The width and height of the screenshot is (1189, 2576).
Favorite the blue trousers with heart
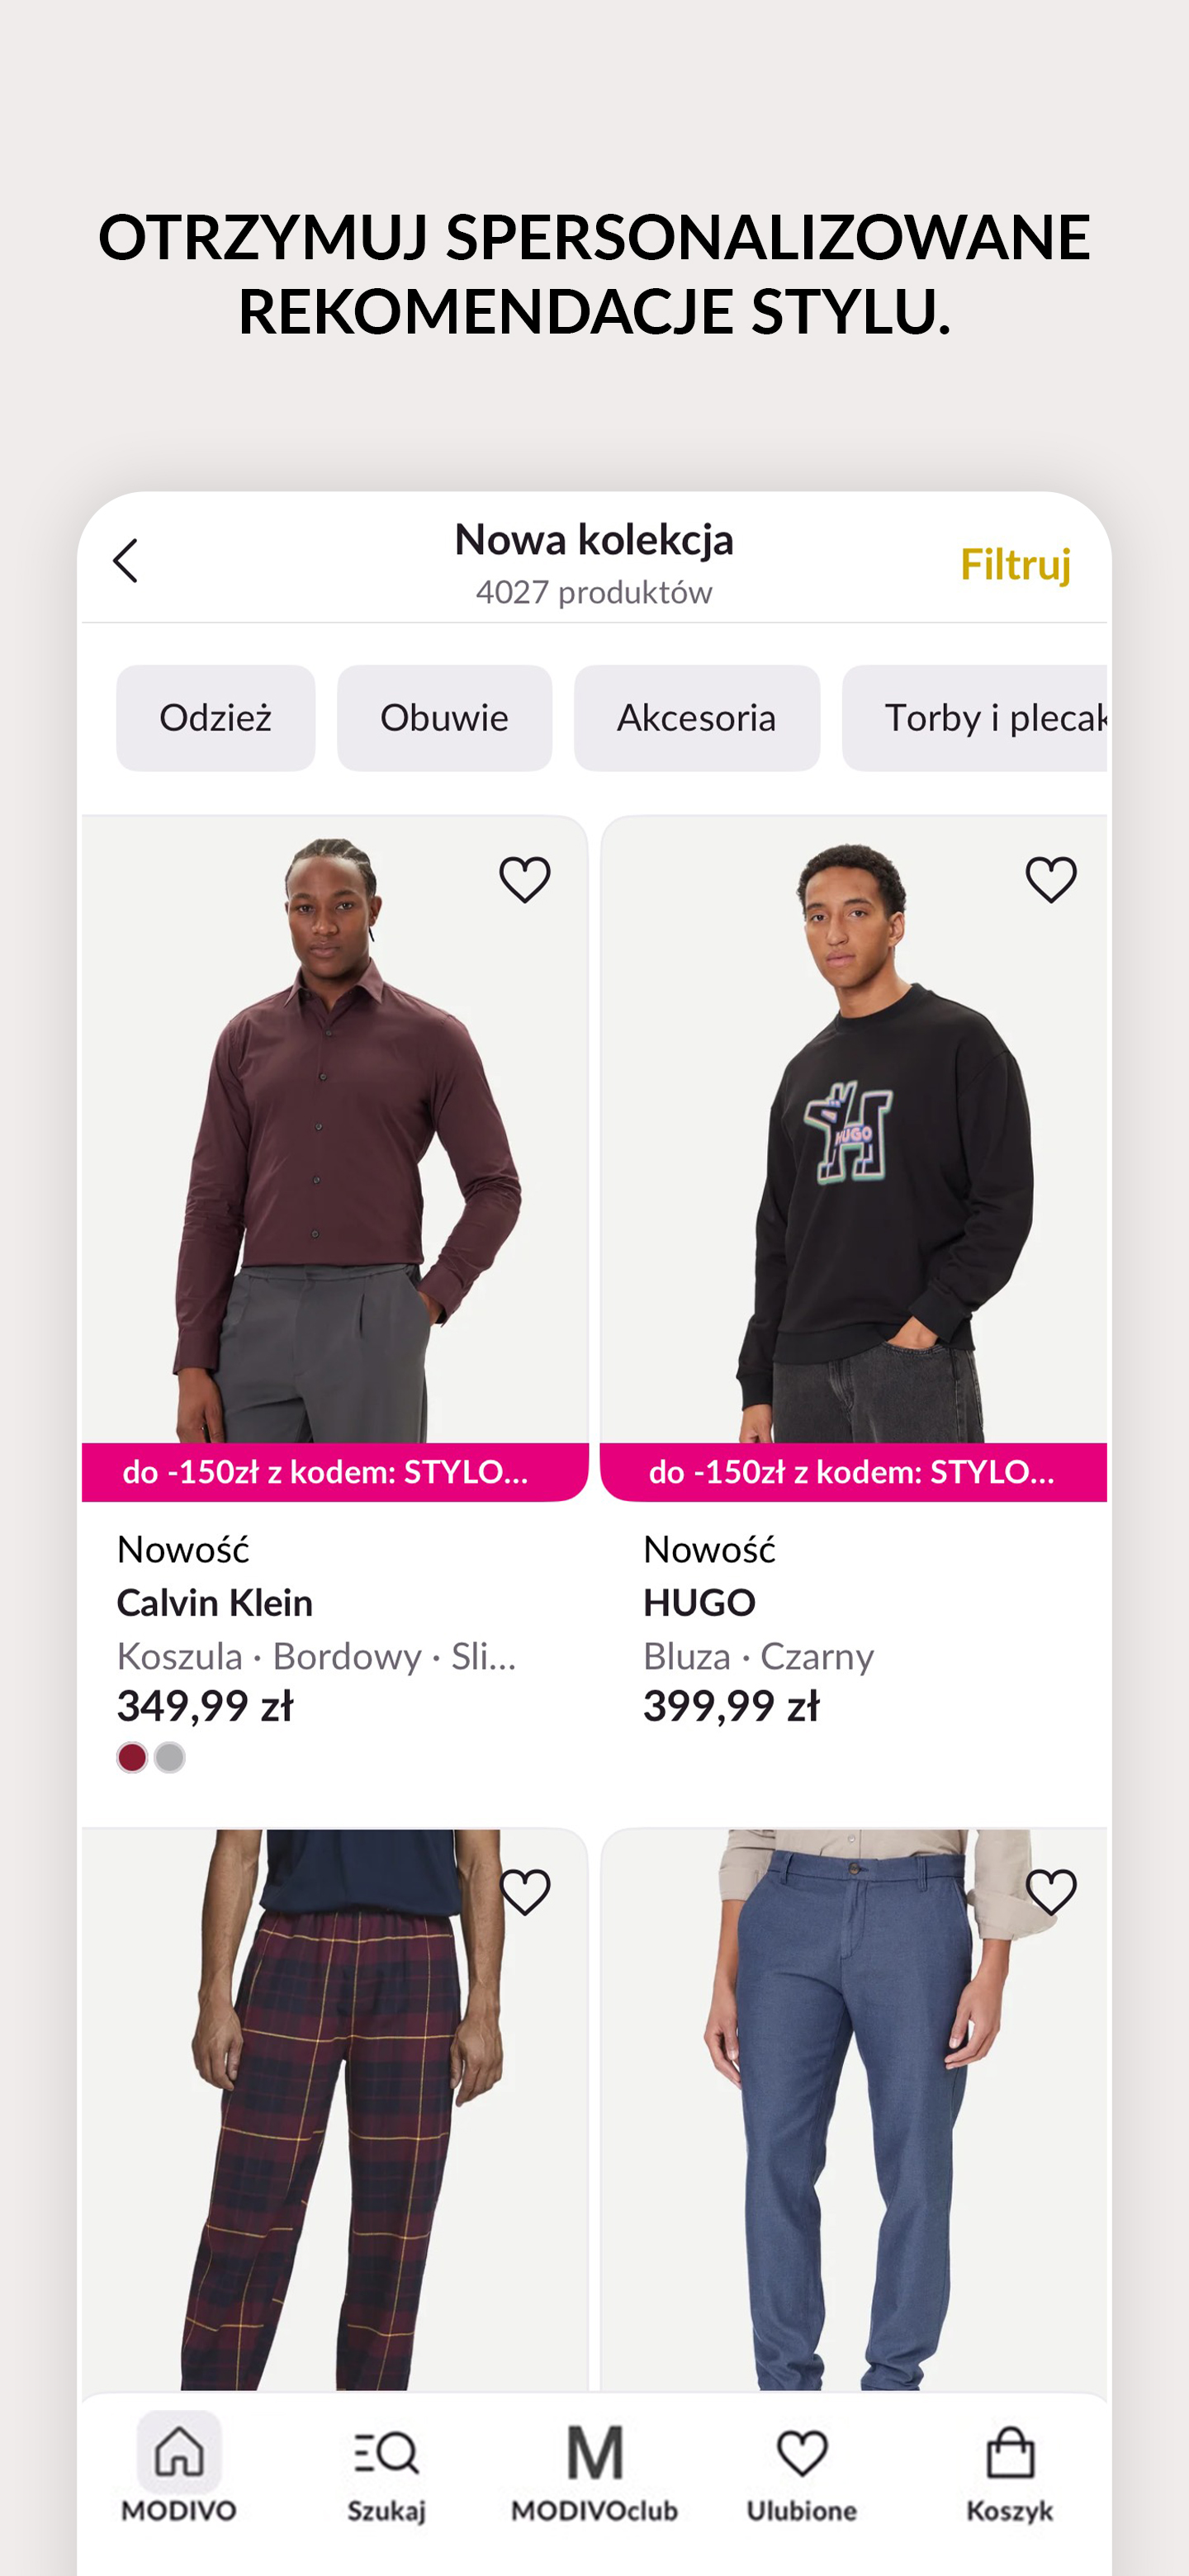pyautogui.click(x=1051, y=1891)
